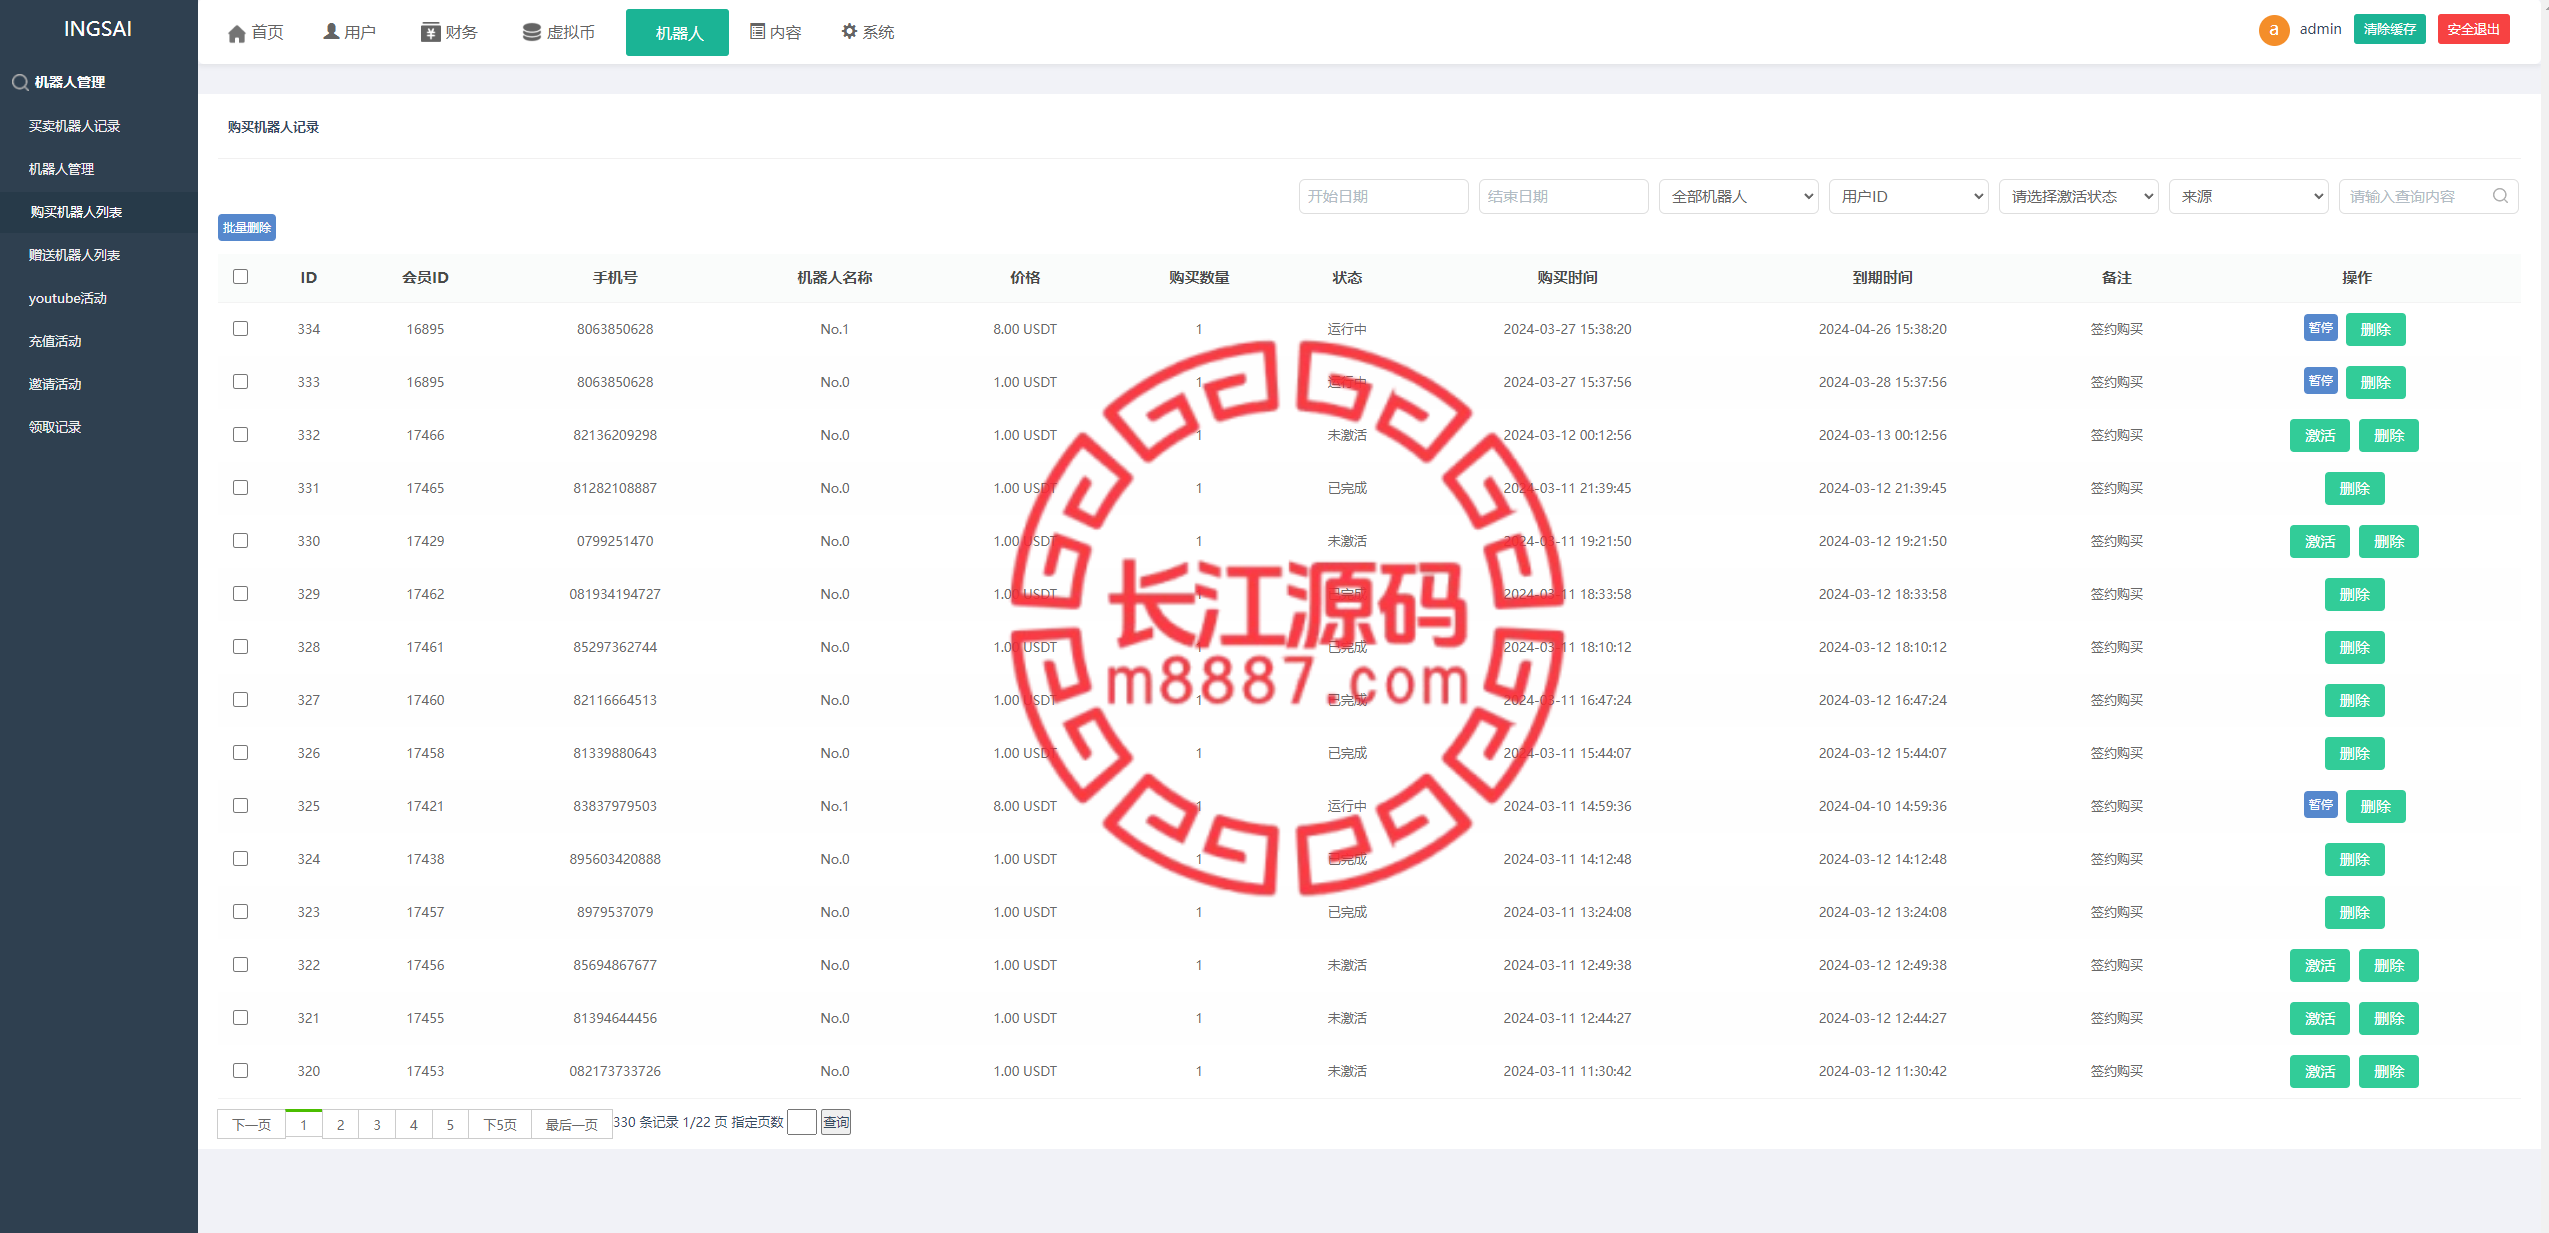The height and width of the screenshot is (1233, 2549).
Task: Click 删除 delete icon for ID 331
Action: point(2356,488)
